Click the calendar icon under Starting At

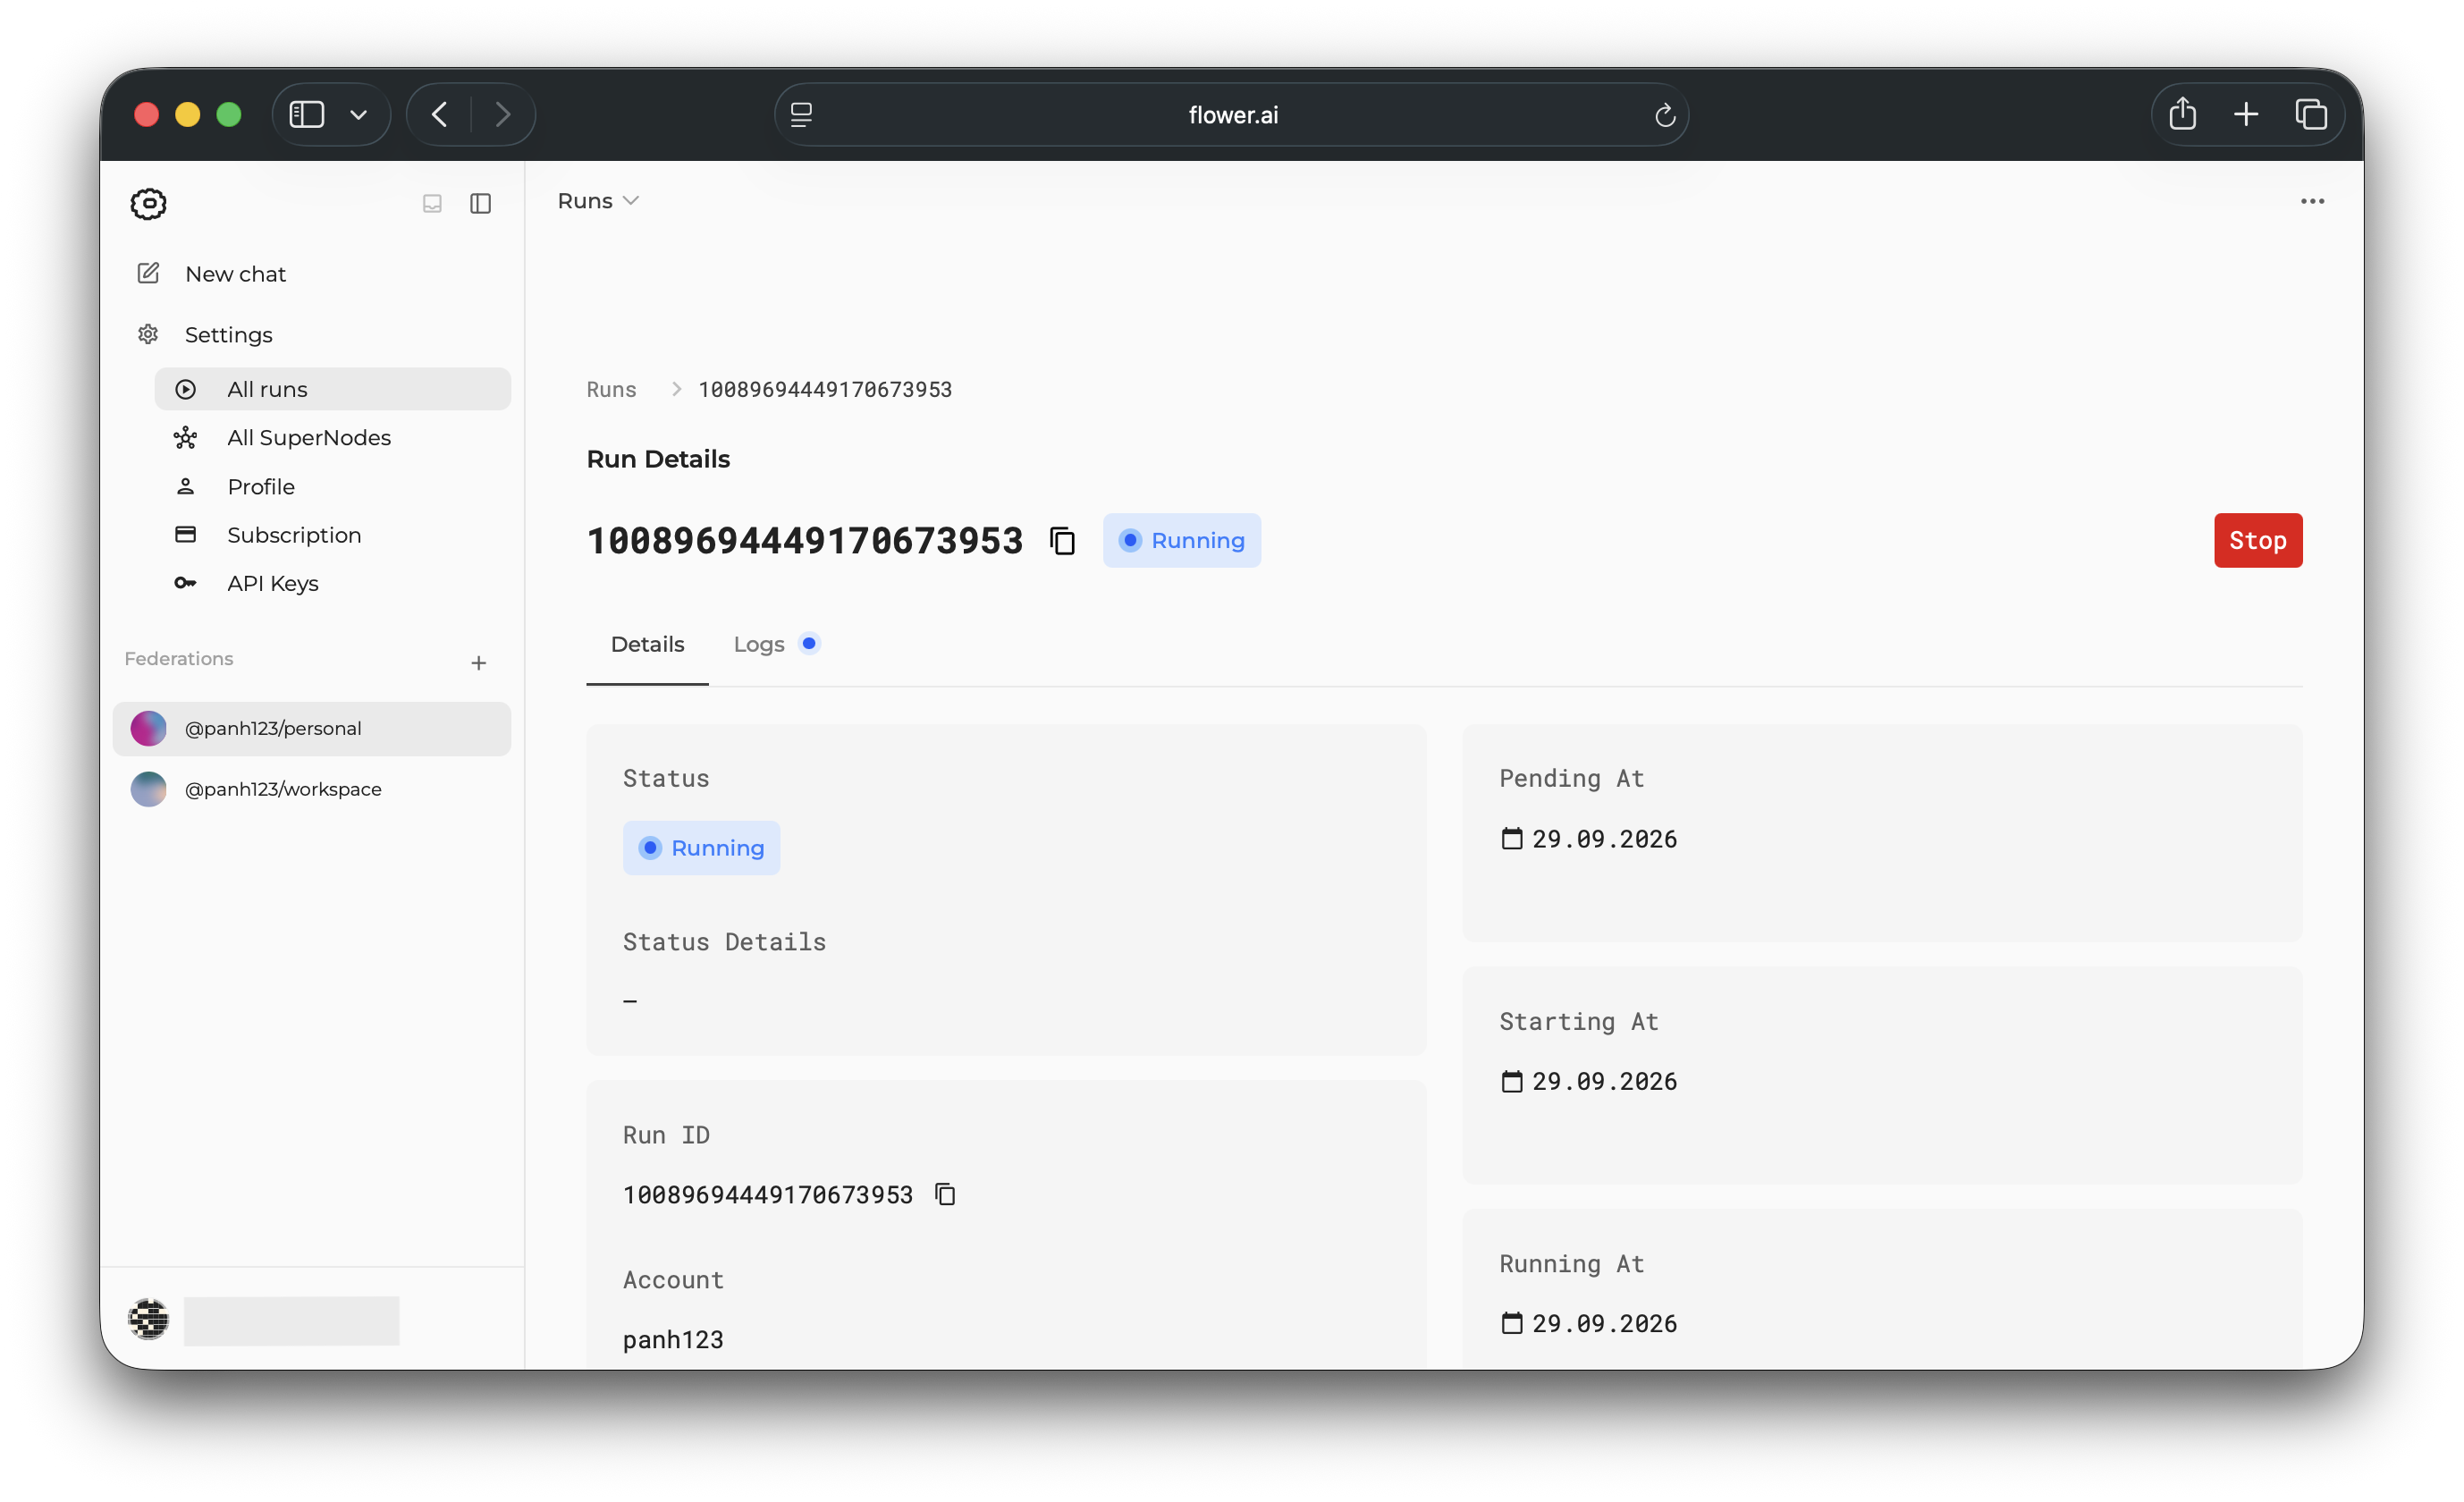tap(1511, 1081)
